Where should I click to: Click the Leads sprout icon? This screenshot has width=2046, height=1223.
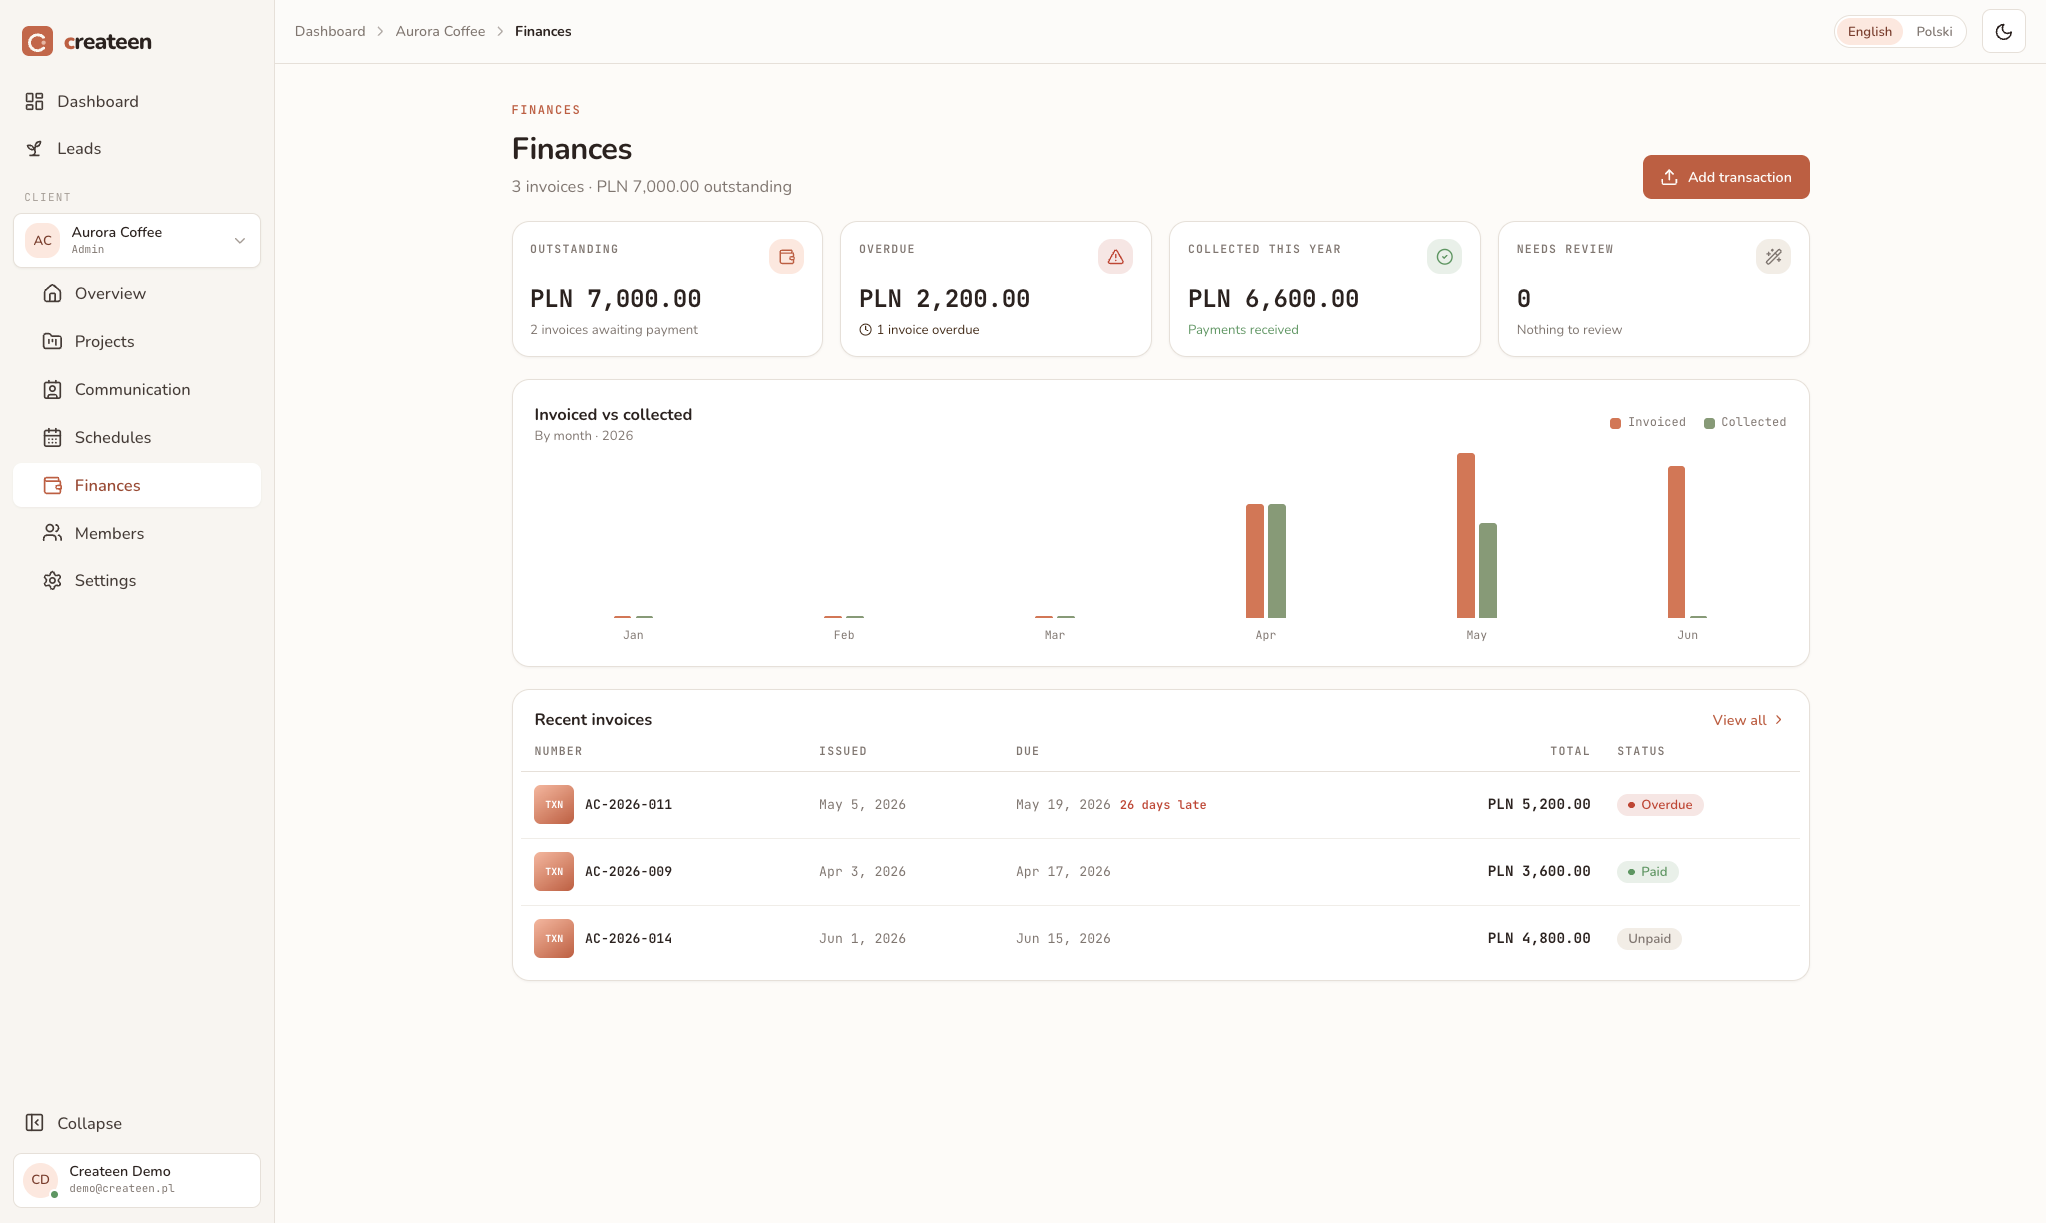click(x=35, y=148)
